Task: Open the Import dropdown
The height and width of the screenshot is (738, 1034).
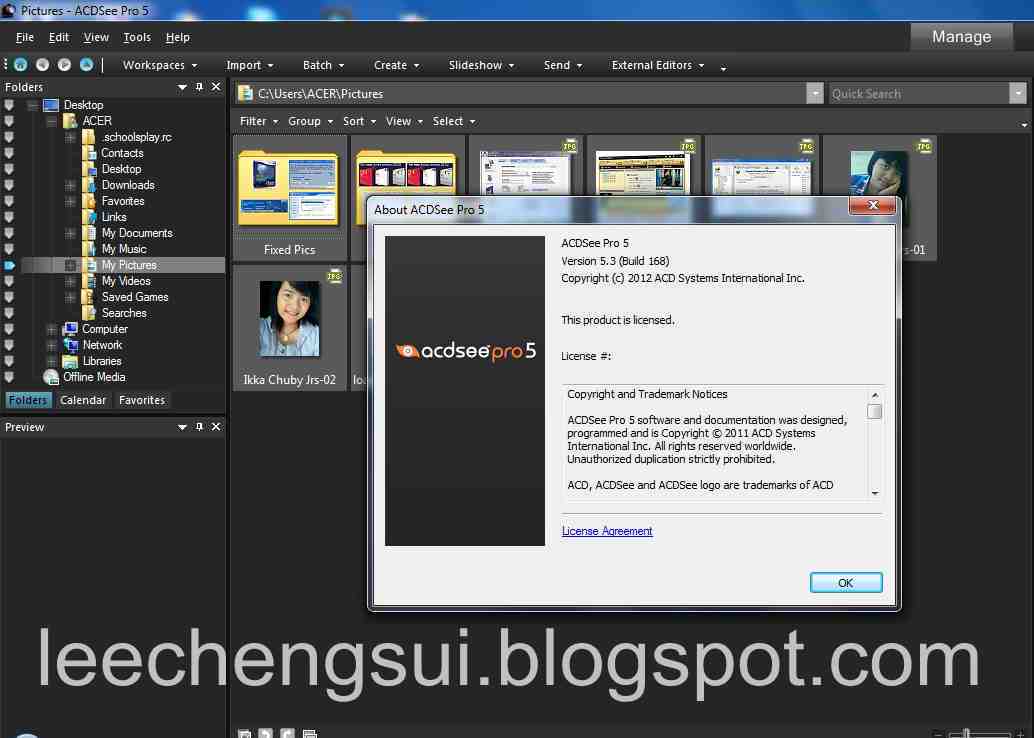Action: tap(249, 65)
